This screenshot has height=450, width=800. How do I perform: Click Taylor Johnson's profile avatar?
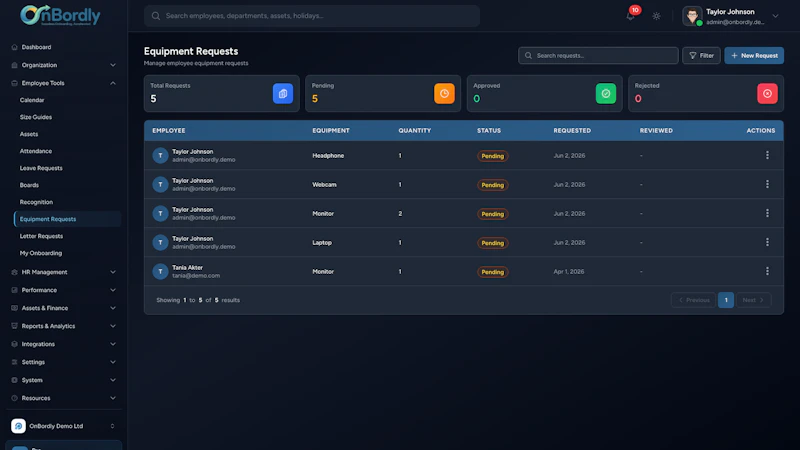point(692,16)
